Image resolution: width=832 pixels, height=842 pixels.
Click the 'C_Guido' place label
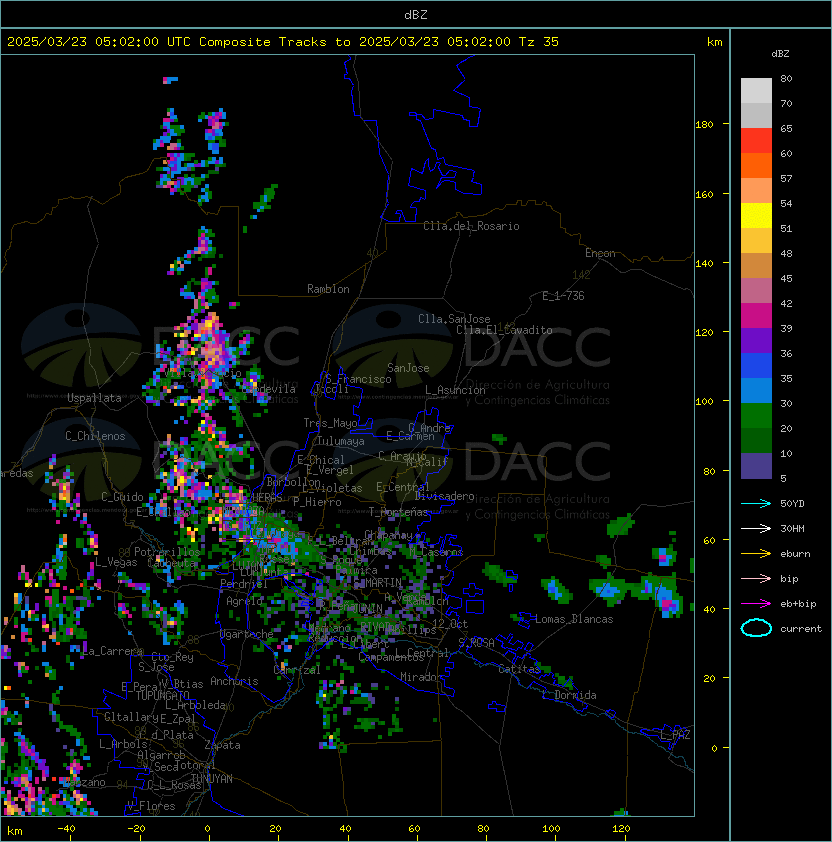[122, 497]
